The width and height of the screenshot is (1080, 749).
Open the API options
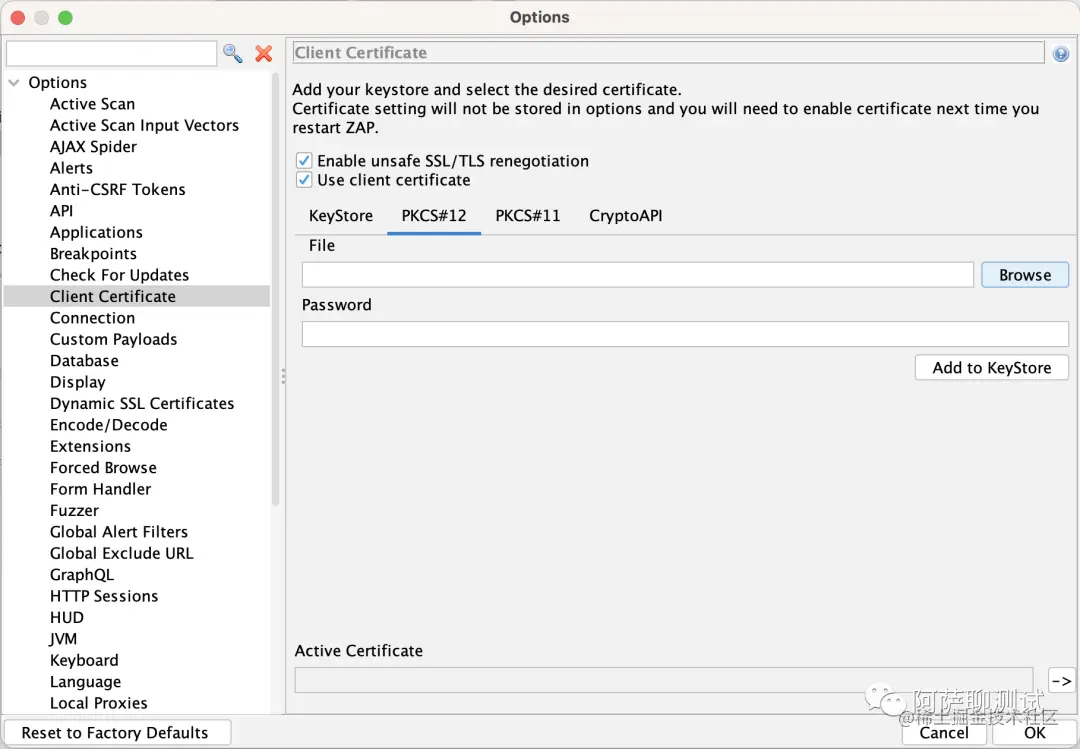[x=61, y=211]
